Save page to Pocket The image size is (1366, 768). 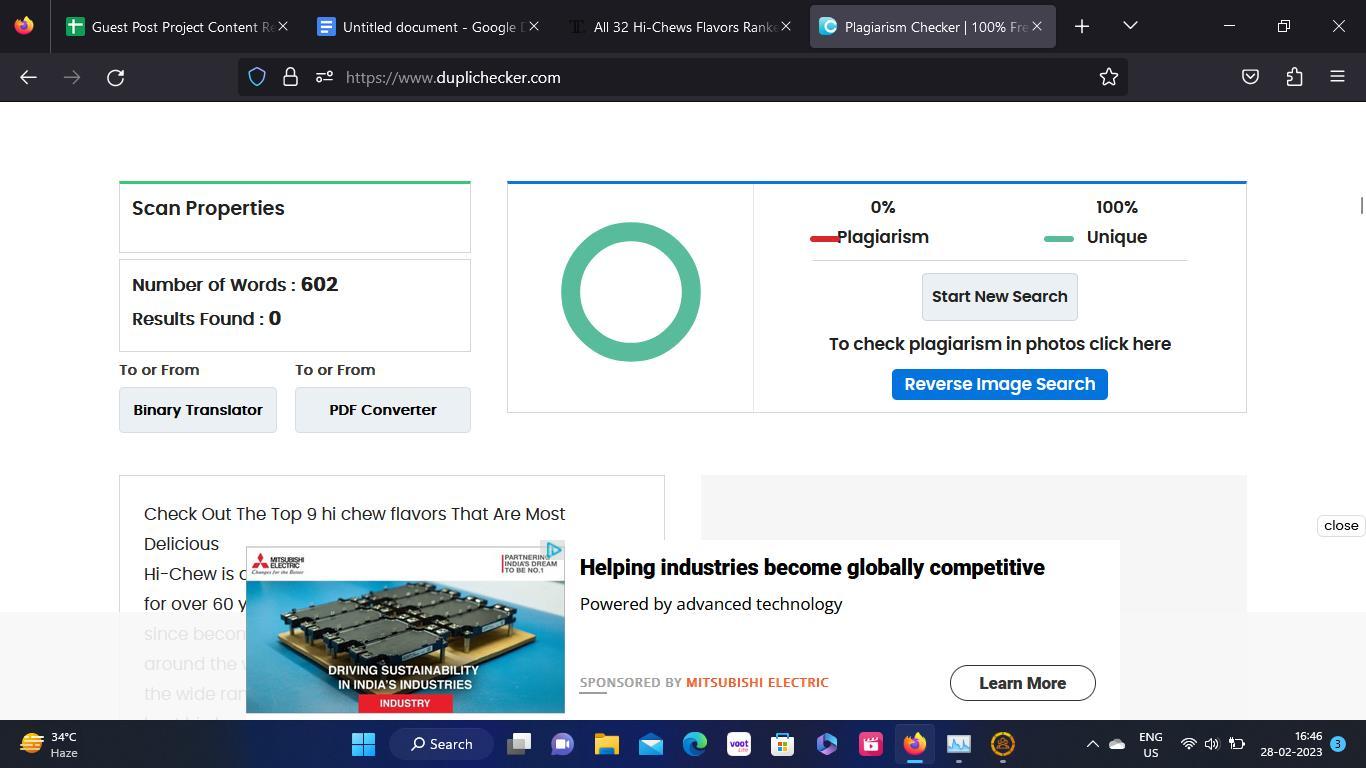click(1250, 77)
